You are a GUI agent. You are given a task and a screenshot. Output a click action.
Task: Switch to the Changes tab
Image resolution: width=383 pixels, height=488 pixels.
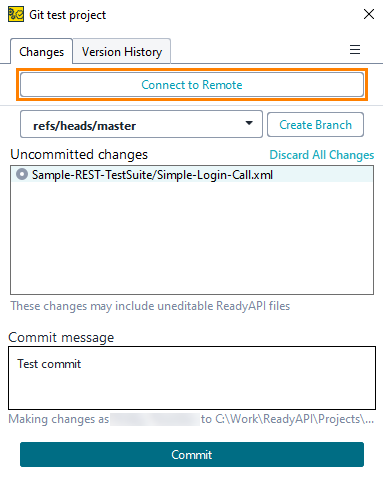pyautogui.click(x=41, y=52)
